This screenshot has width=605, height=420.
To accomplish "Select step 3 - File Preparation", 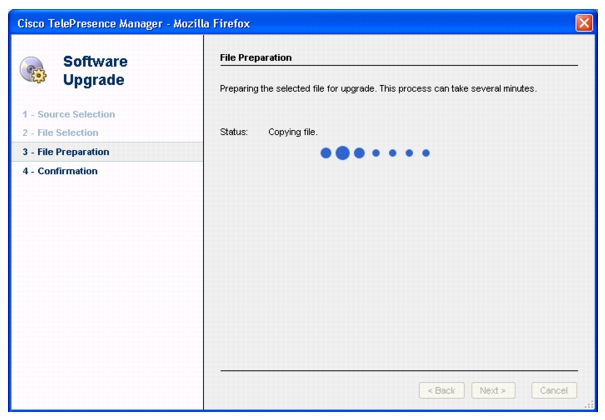I will [107, 152].
